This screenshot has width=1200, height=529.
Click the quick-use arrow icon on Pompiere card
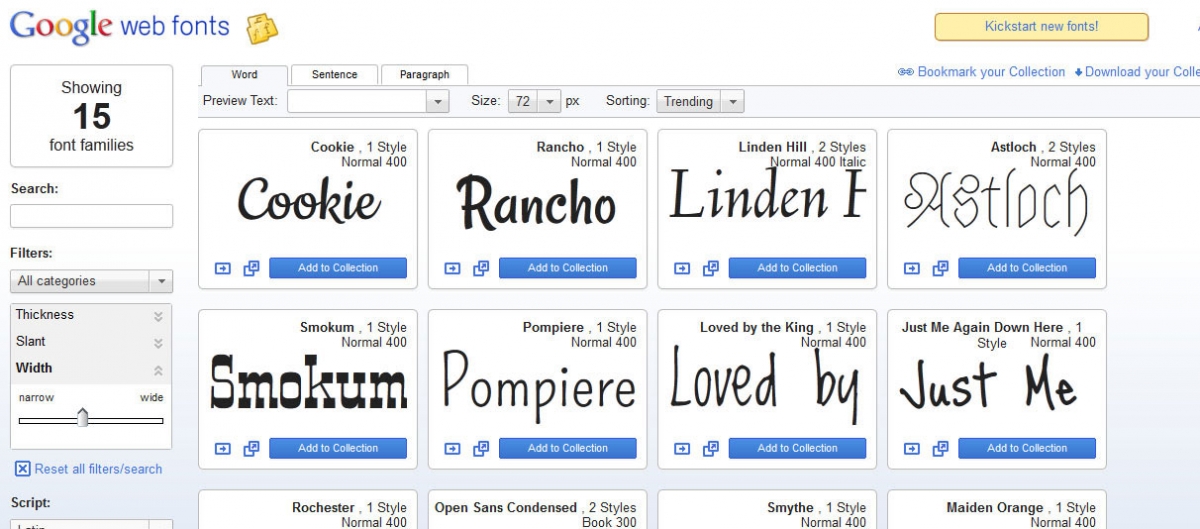453,448
